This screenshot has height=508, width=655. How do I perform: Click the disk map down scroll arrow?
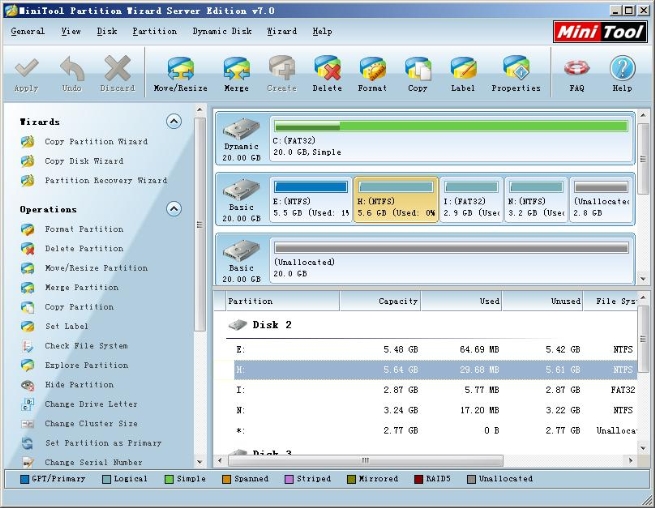[x=643, y=279]
